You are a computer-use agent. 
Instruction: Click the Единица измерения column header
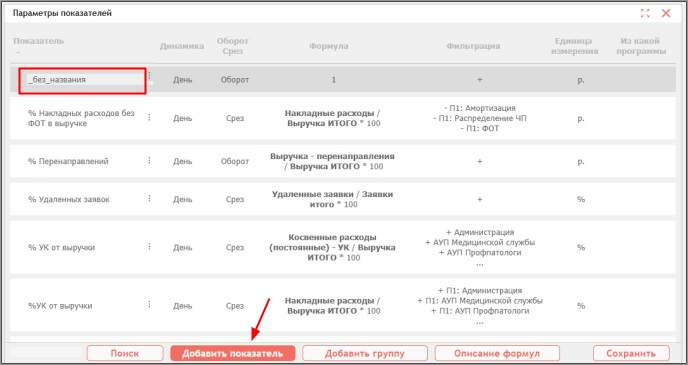click(574, 46)
